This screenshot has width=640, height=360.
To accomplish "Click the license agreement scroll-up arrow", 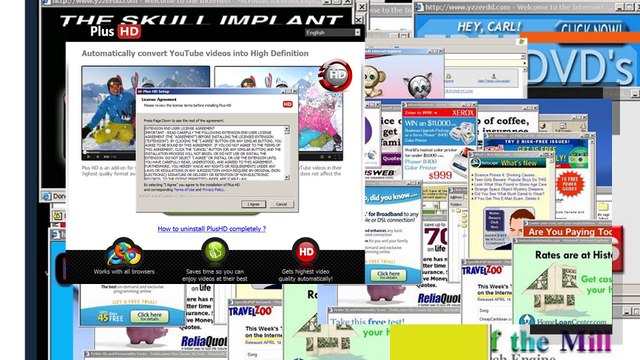I will (x=287, y=129).
